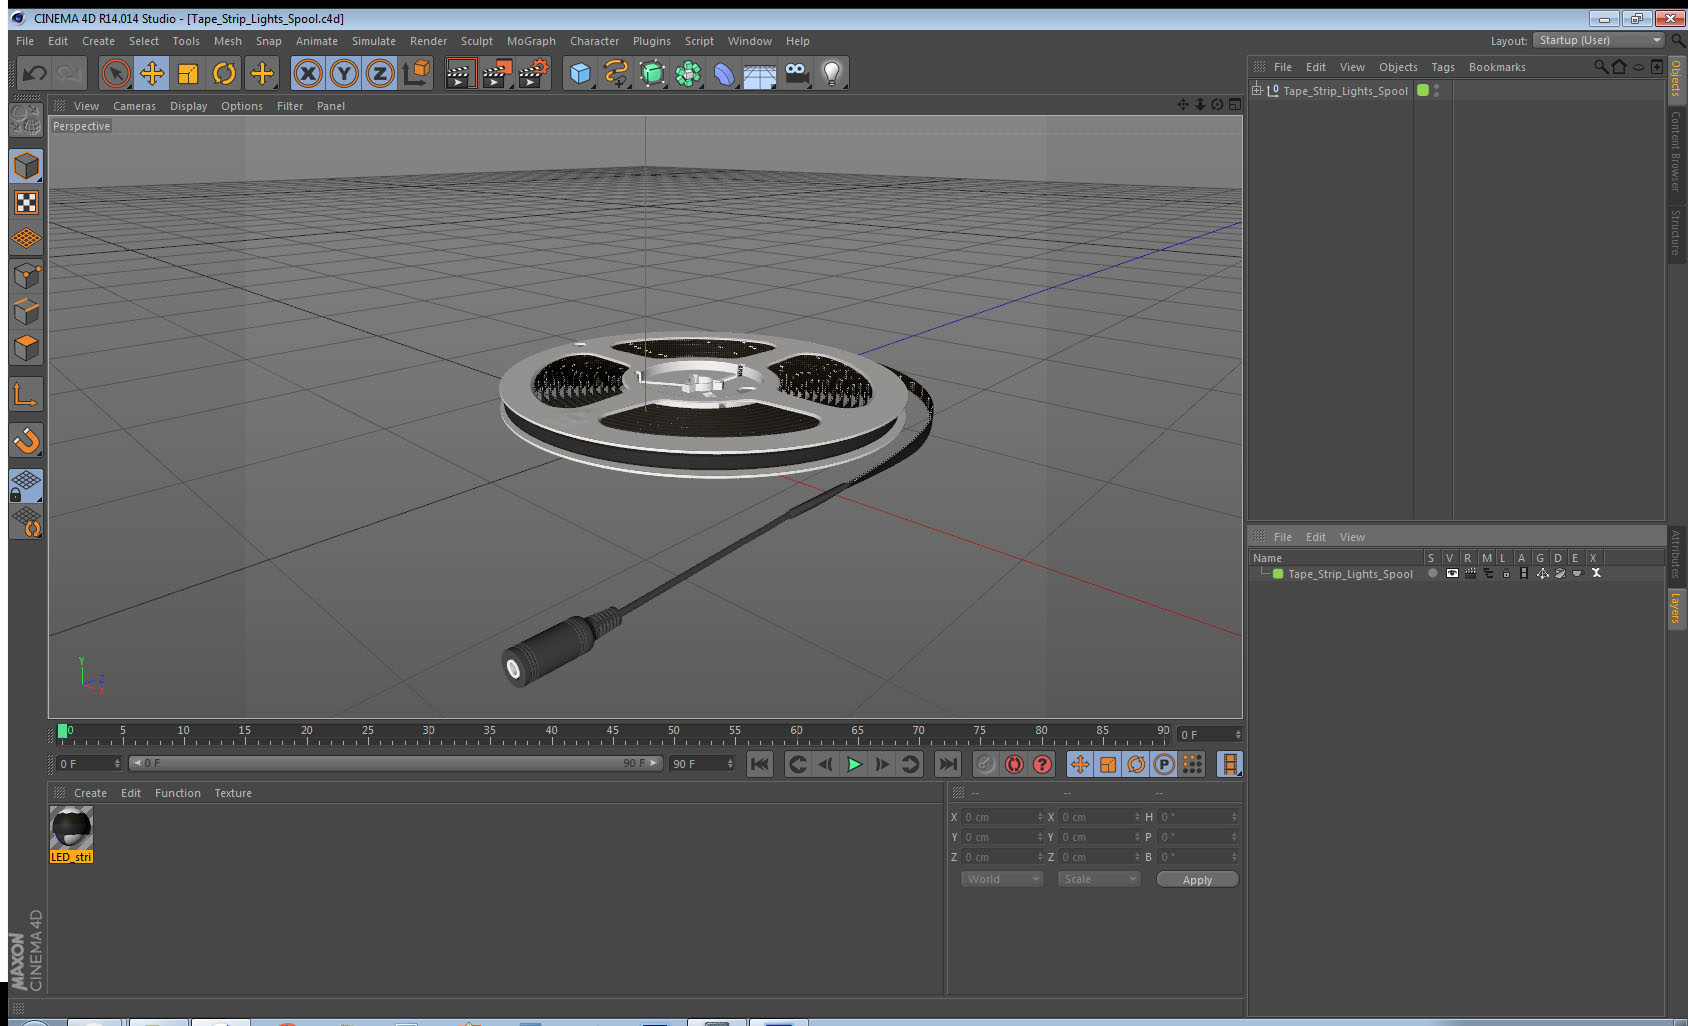1688x1026 pixels.
Task: Add a Cube primitive object
Action: point(580,73)
